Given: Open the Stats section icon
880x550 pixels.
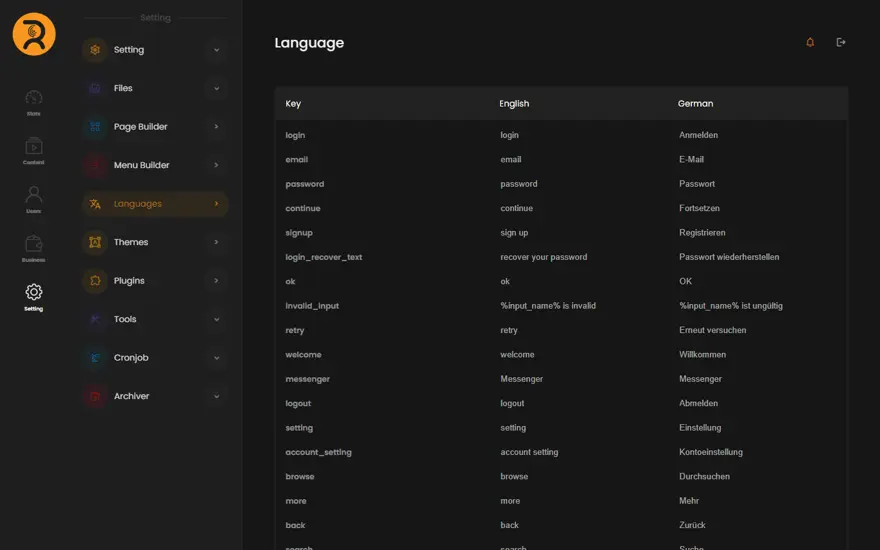Looking at the screenshot, I should (34, 98).
